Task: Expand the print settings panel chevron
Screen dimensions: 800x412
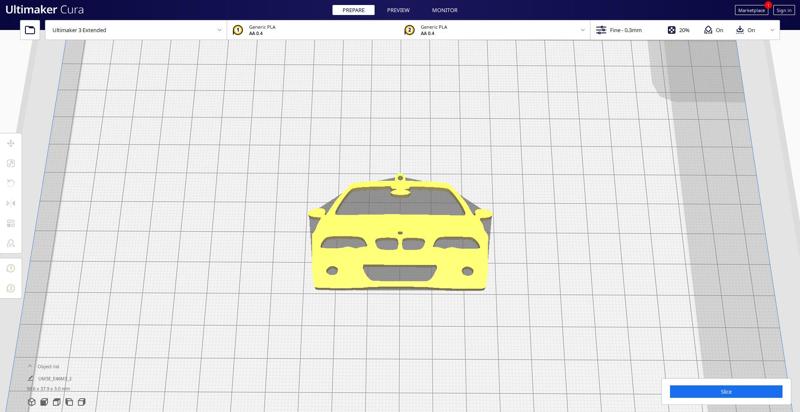Action: [x=772, y=30]
